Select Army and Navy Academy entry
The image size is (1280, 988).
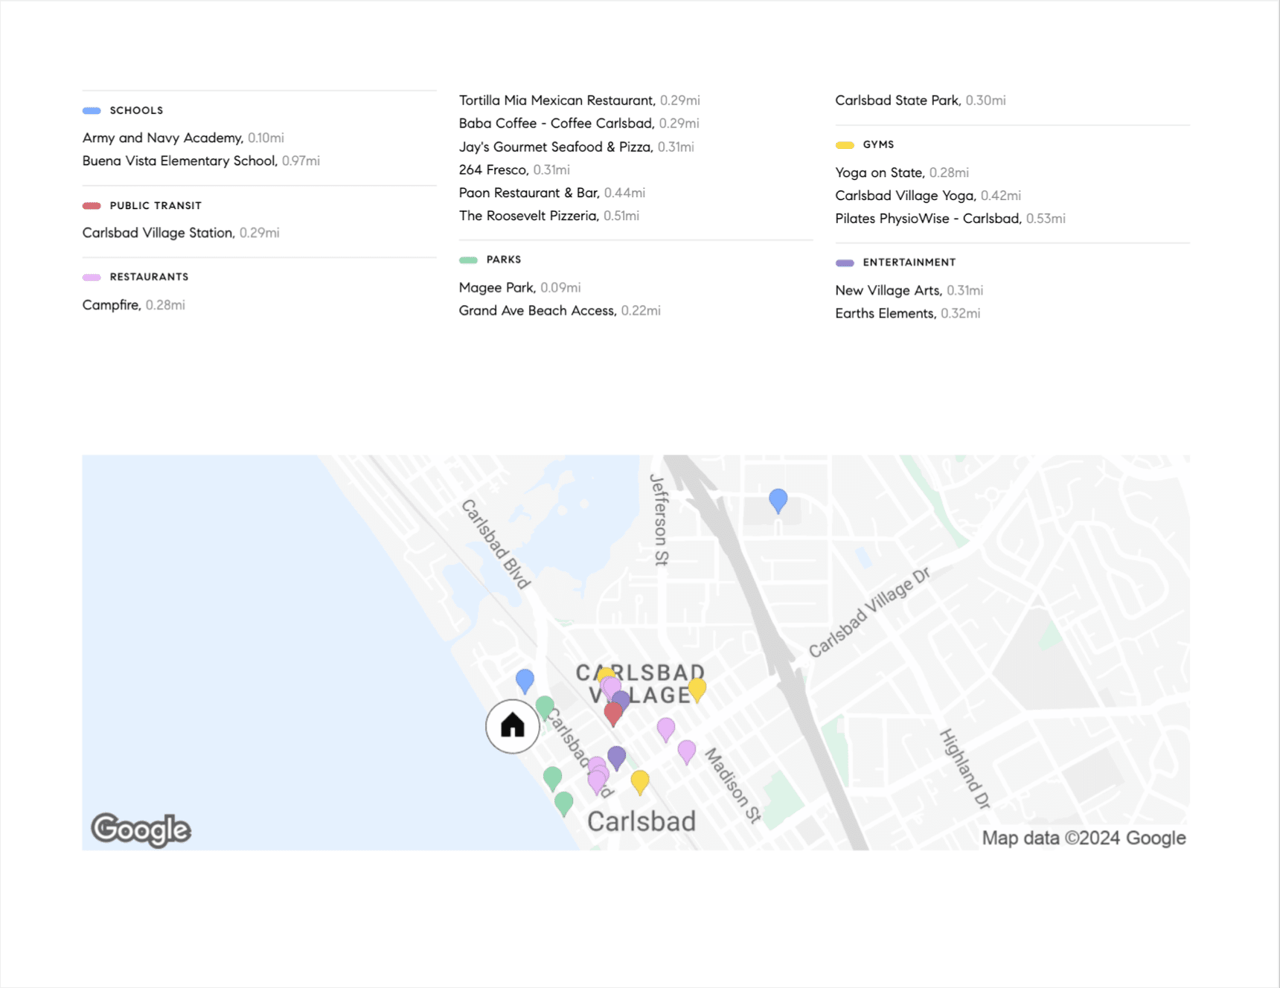[x=183, y=138]
